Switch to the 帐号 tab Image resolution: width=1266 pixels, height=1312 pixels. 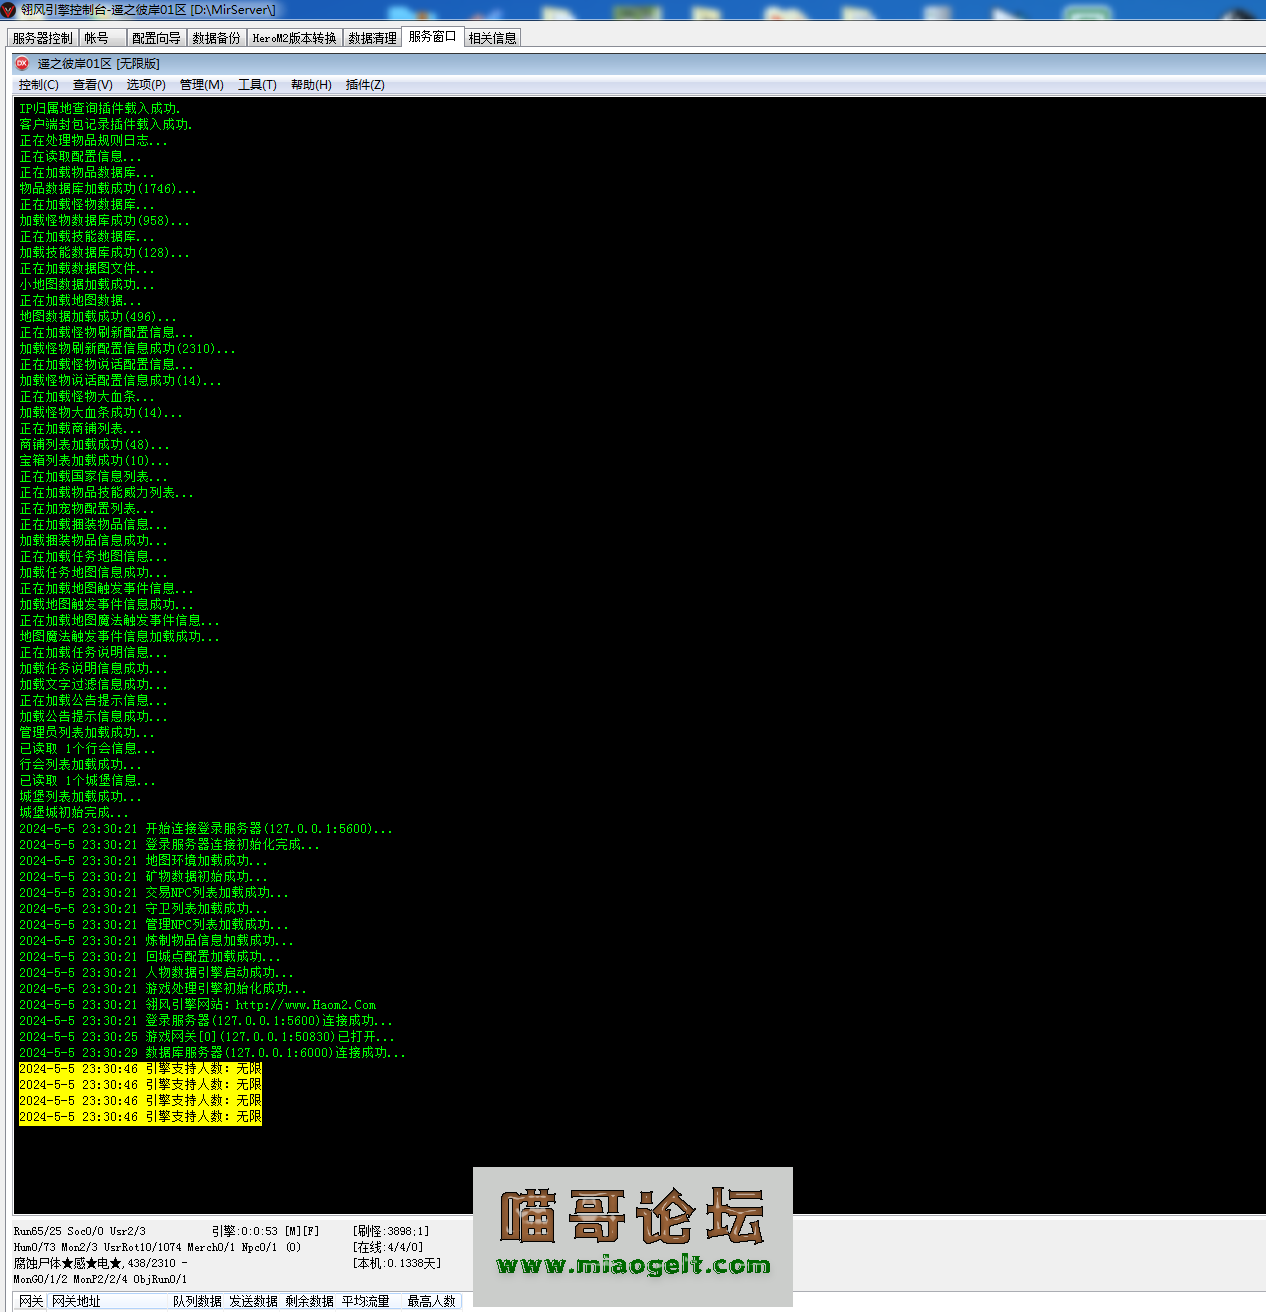[x=96, y=38]
